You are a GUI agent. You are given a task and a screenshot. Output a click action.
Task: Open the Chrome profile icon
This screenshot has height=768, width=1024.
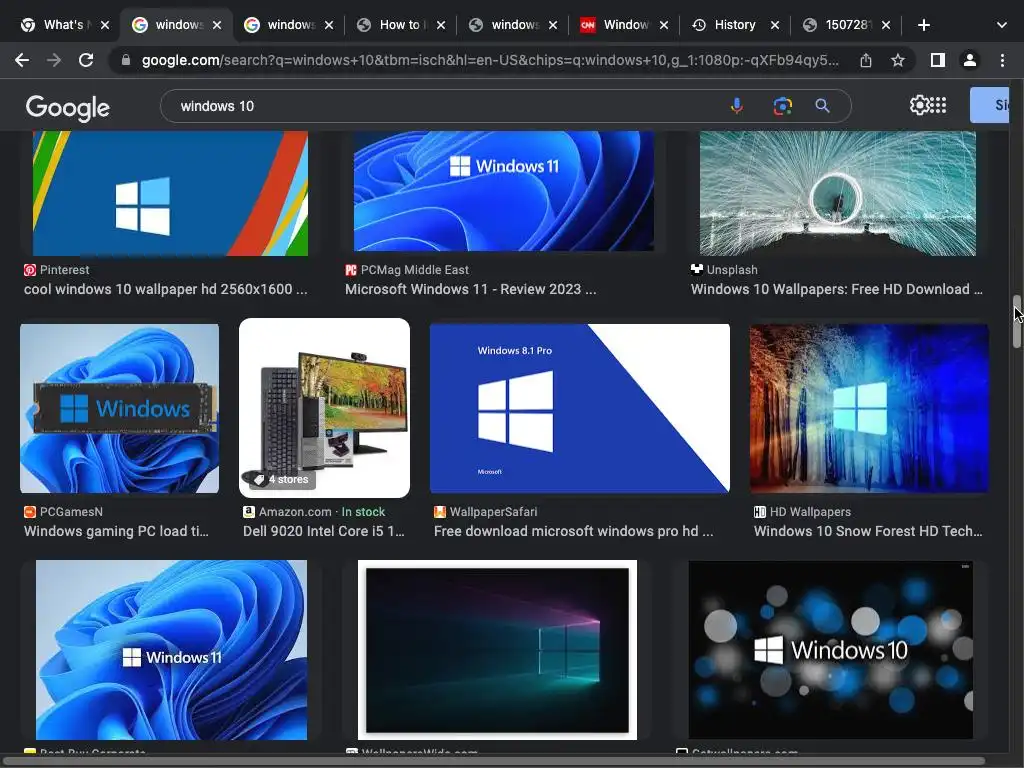[970, 60]
